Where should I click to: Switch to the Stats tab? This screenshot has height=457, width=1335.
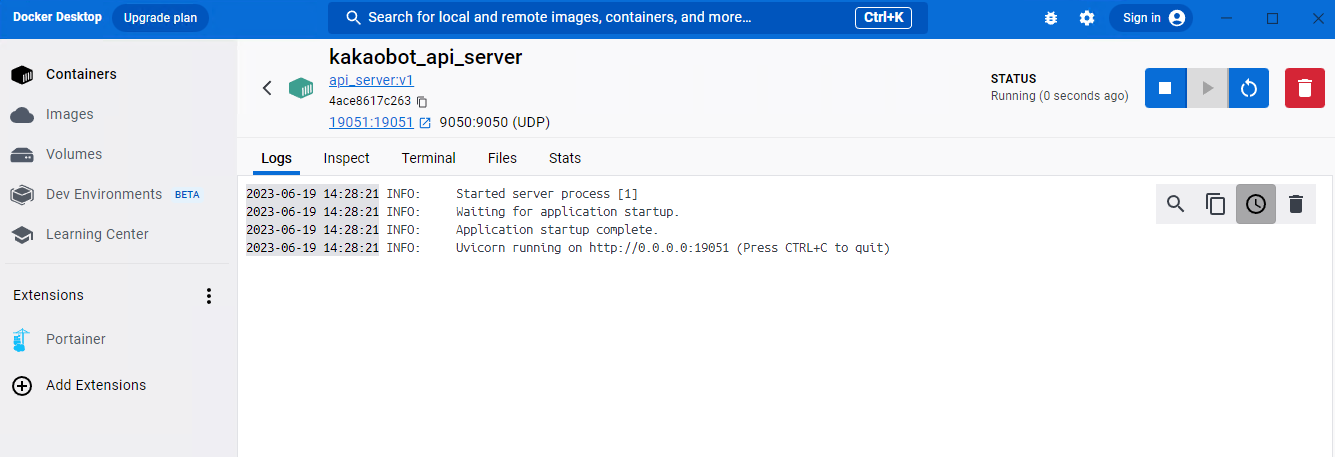click(x=565, y=158)
